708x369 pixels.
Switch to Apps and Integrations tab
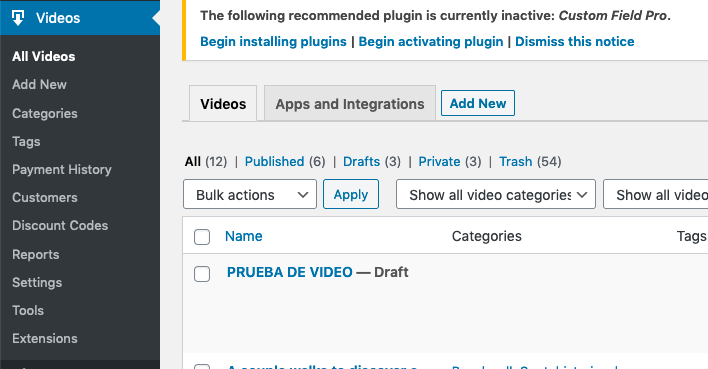click(x=350, y=103)
